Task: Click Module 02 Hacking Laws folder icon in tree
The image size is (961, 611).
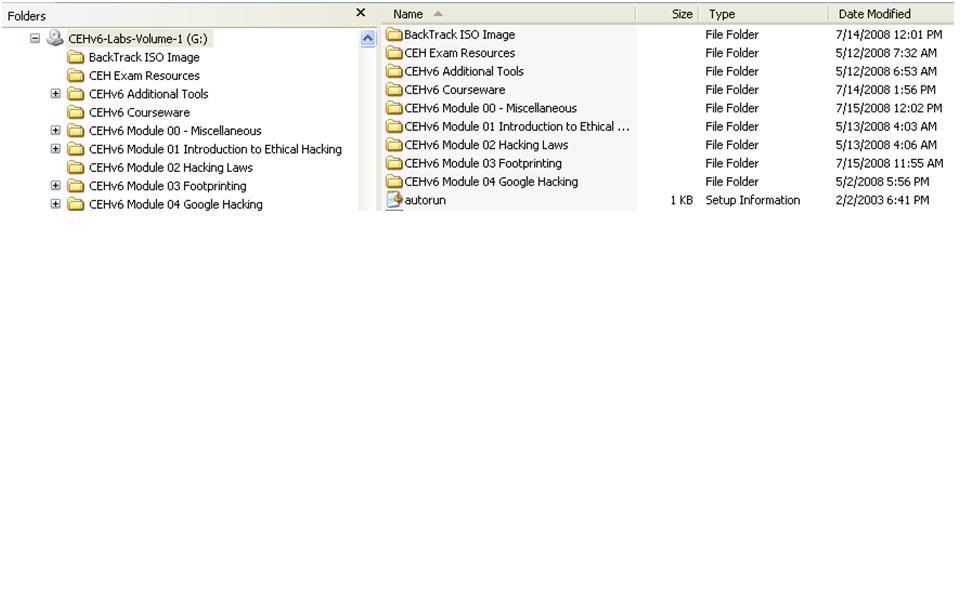Action: (76, 167)
